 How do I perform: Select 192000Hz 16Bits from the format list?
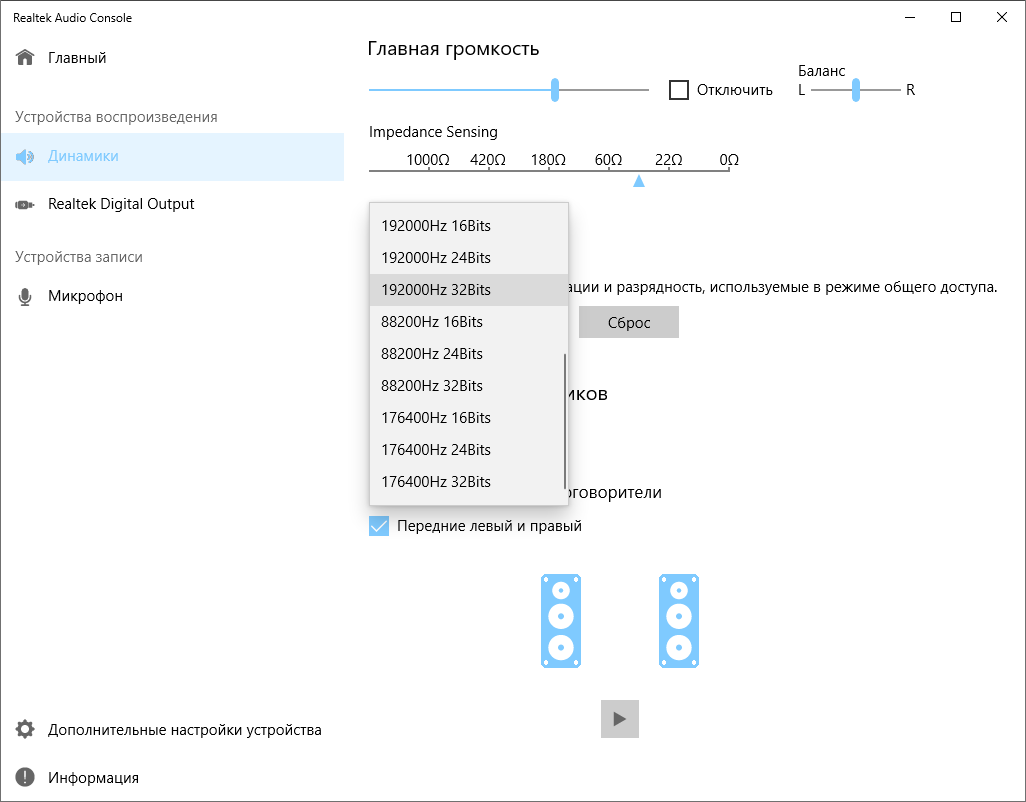click(x=436, y=226)
